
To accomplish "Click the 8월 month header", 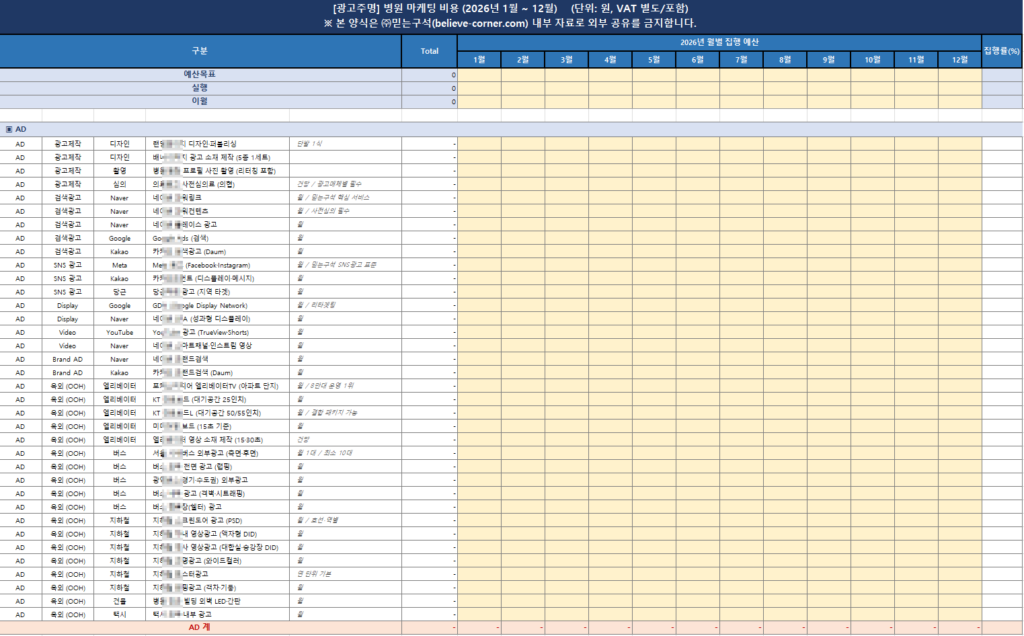I will coord(785,59).
